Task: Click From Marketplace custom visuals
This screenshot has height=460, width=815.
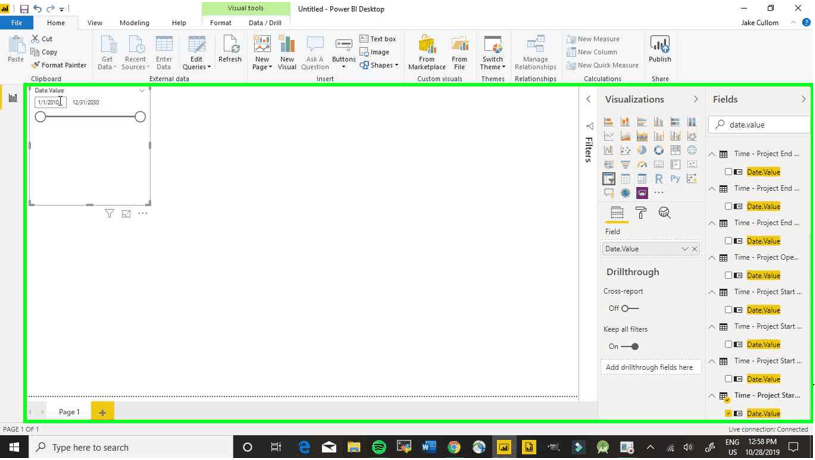Action: tap(427, 53)
